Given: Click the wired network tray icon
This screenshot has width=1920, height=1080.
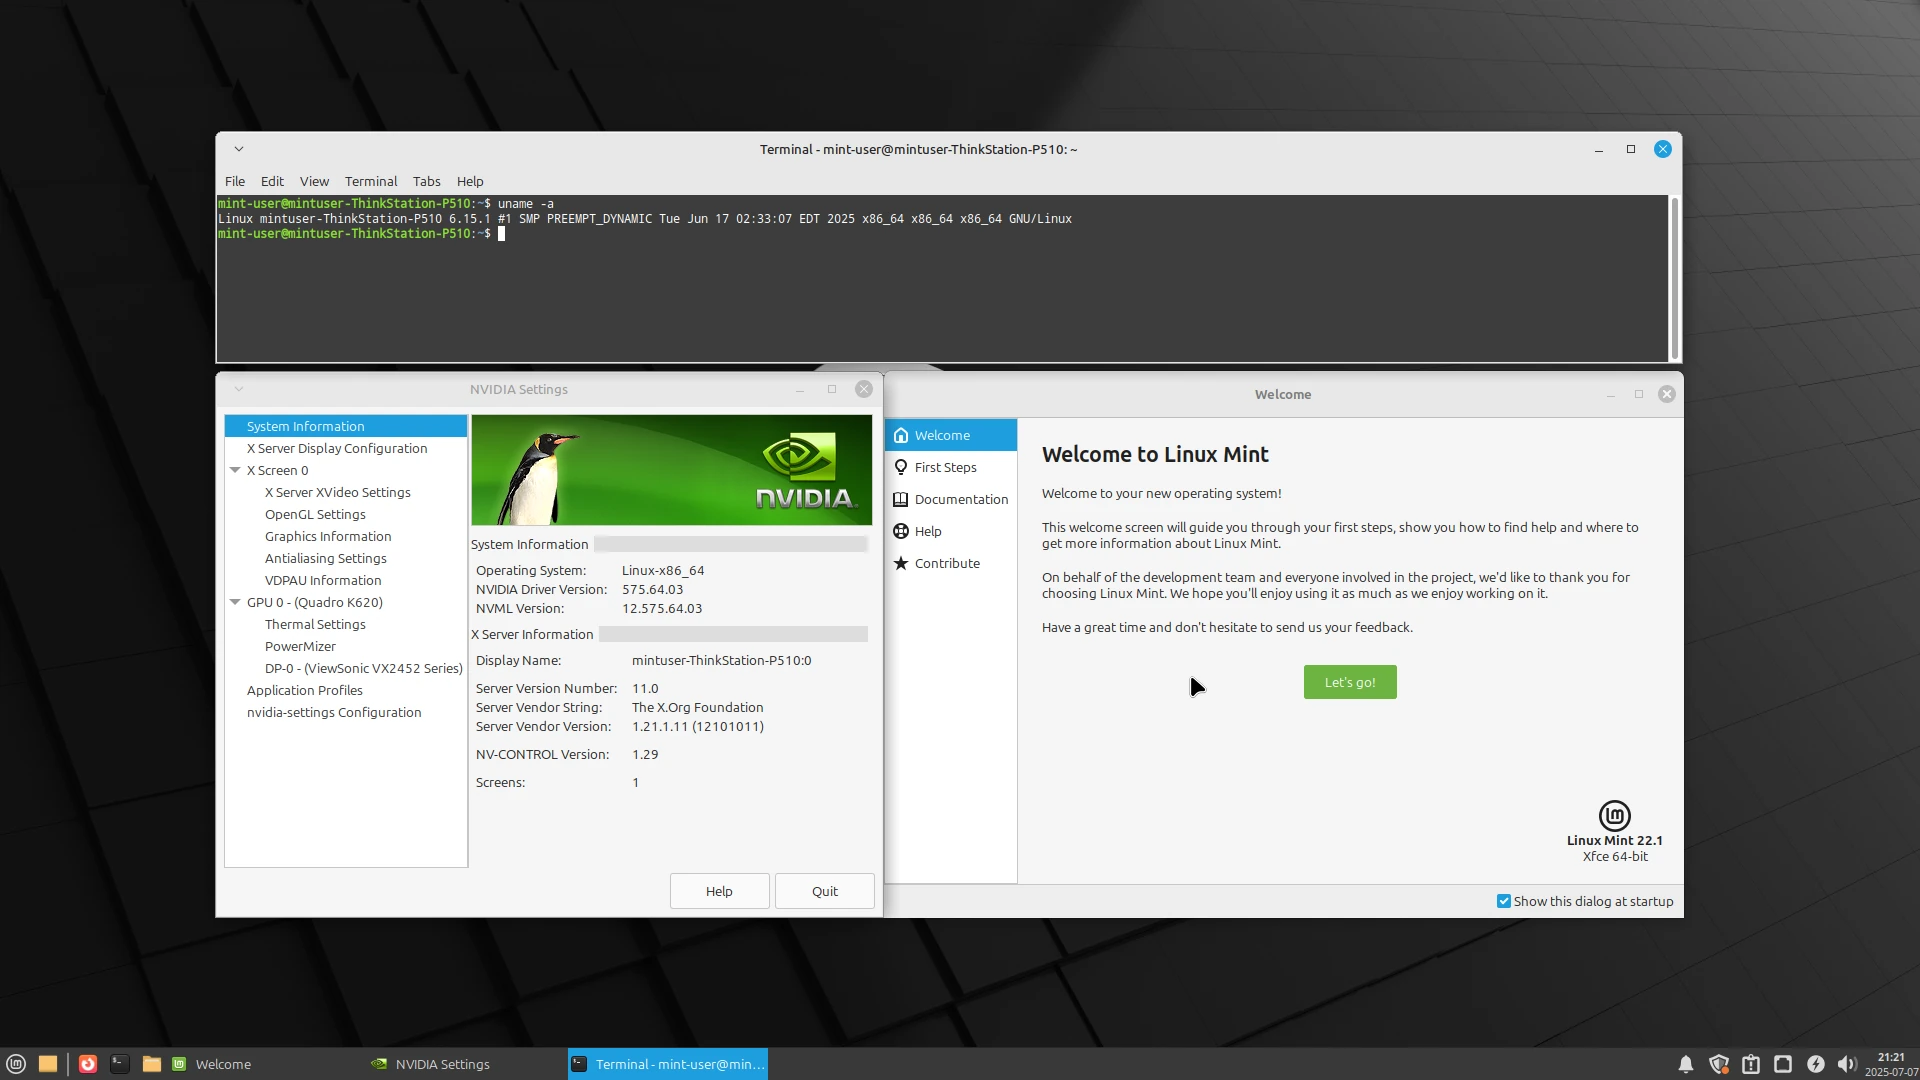Looking at the screenshot, I should pyautogui.click(x=1783, y=1064).
